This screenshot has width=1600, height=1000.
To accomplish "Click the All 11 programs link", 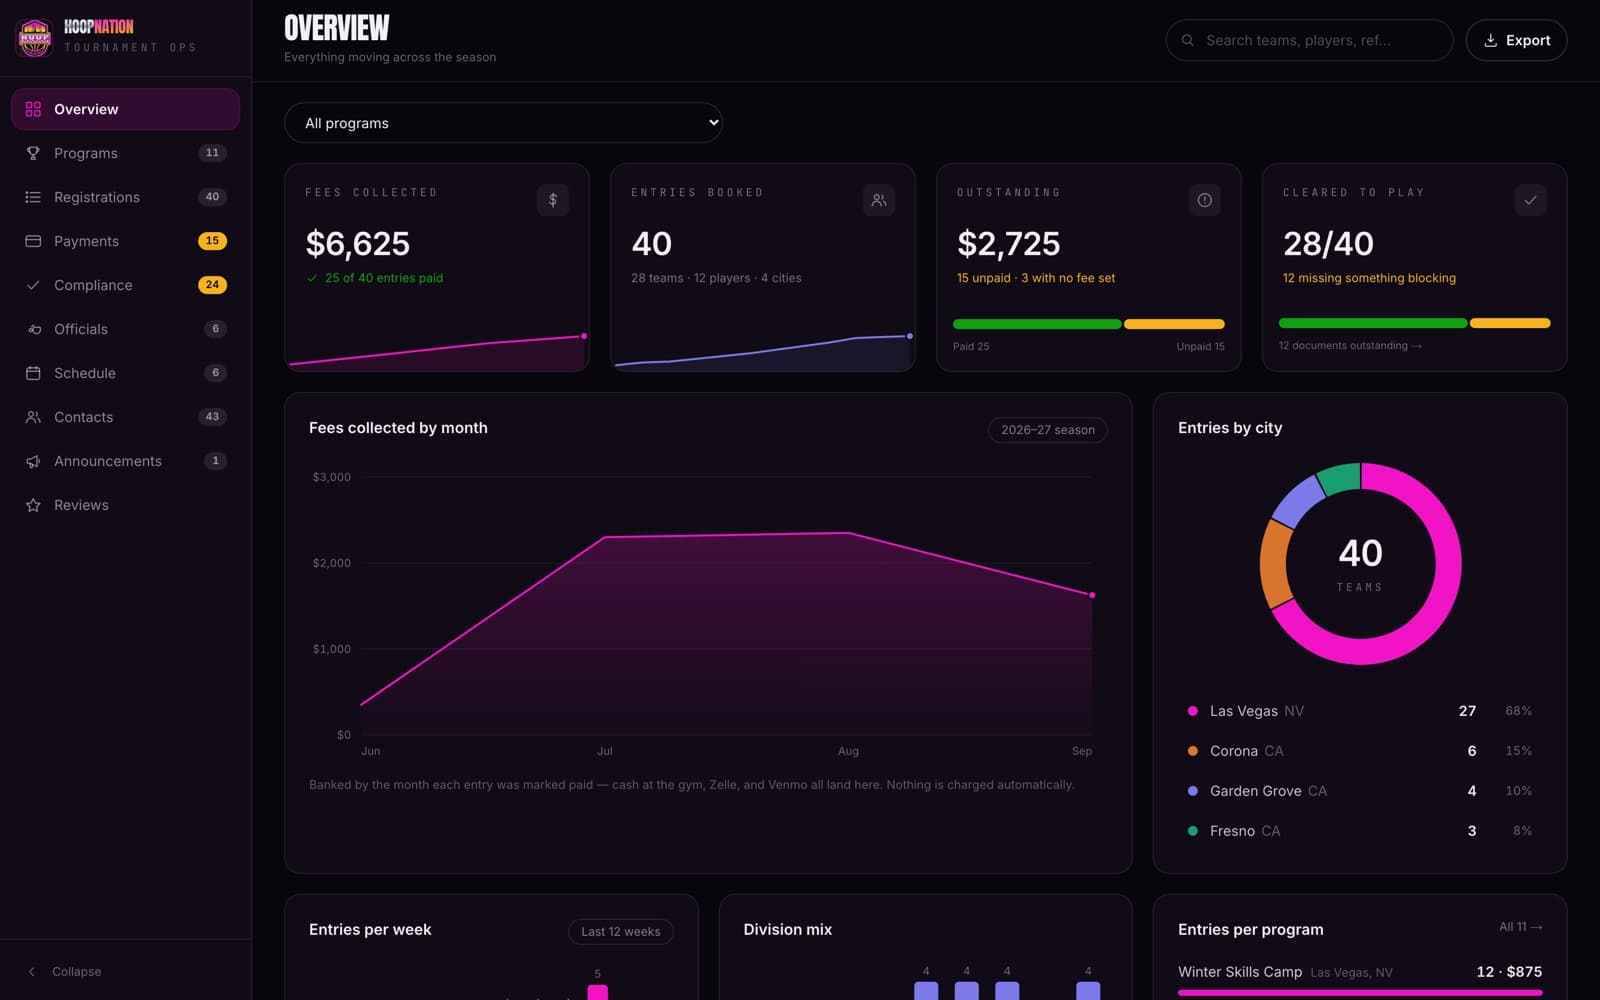I will (1520, 927).
